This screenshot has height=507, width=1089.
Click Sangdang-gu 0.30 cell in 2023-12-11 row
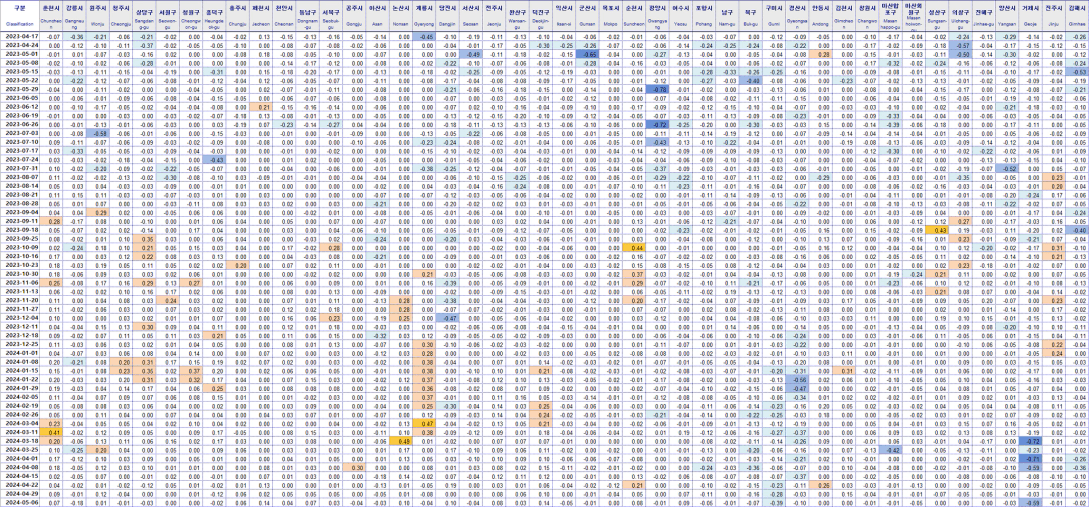coord(145,326)
